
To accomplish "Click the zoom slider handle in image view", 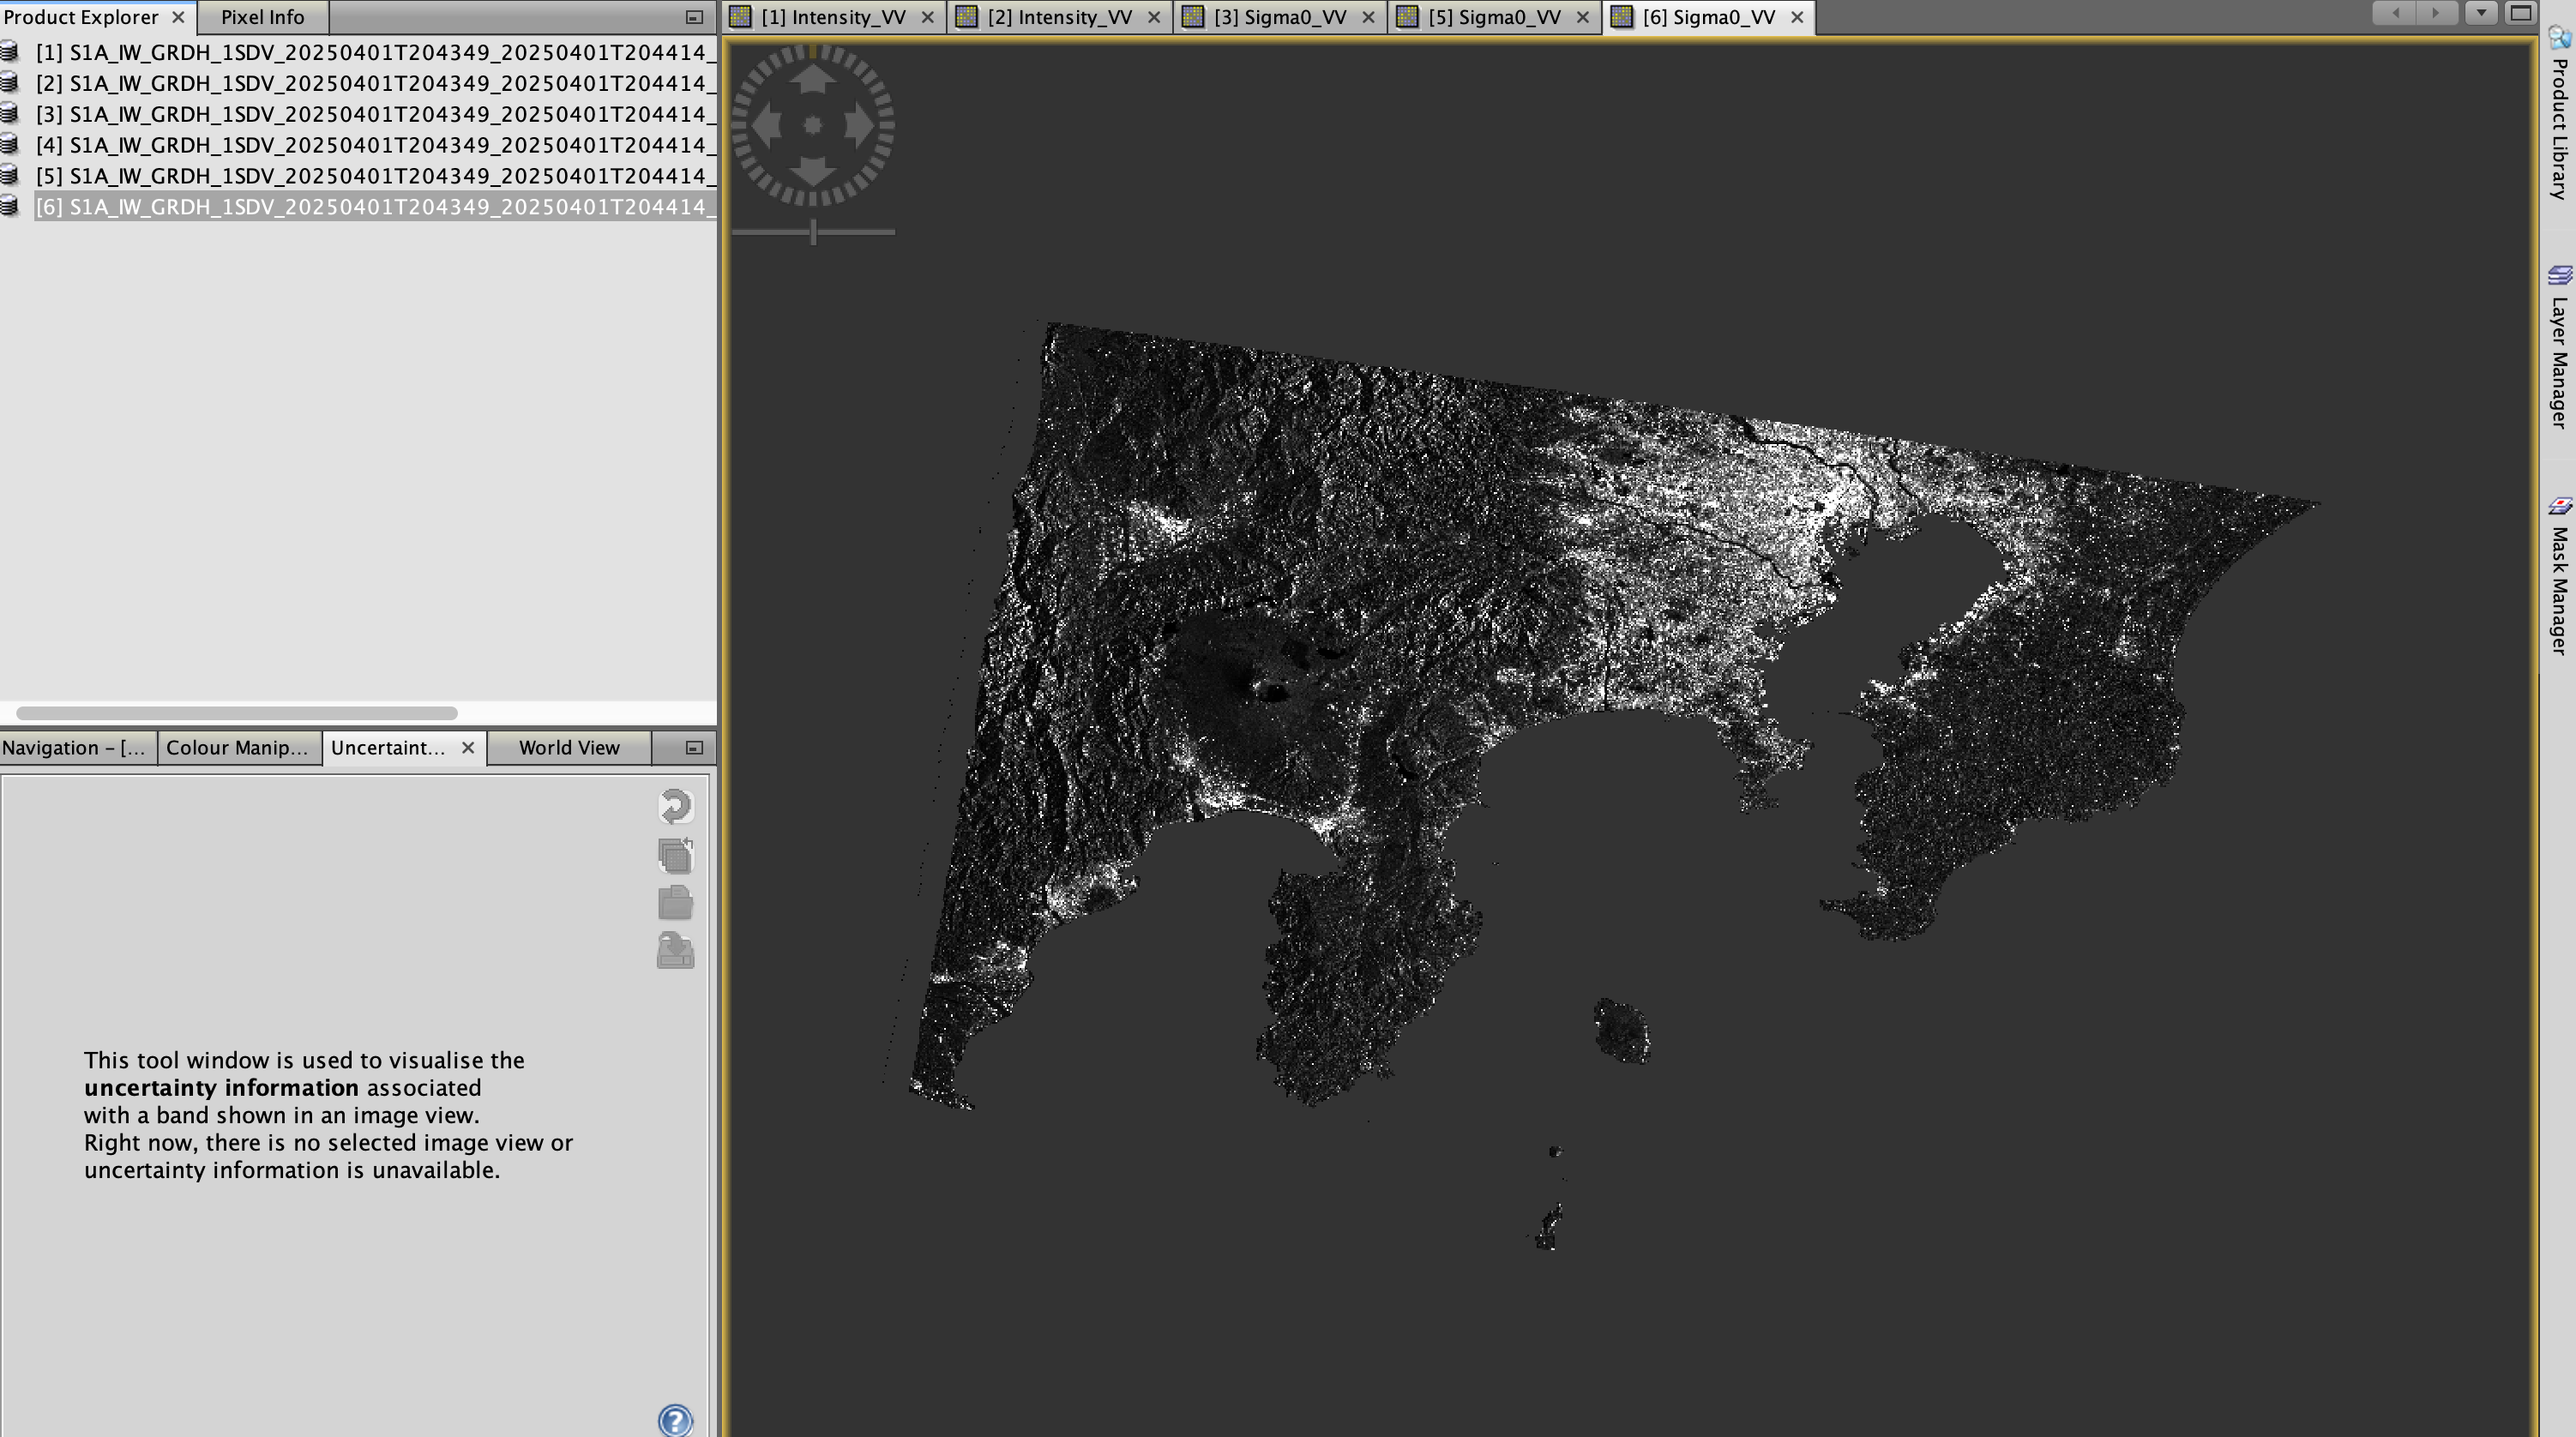I will [x=814, y=232].
